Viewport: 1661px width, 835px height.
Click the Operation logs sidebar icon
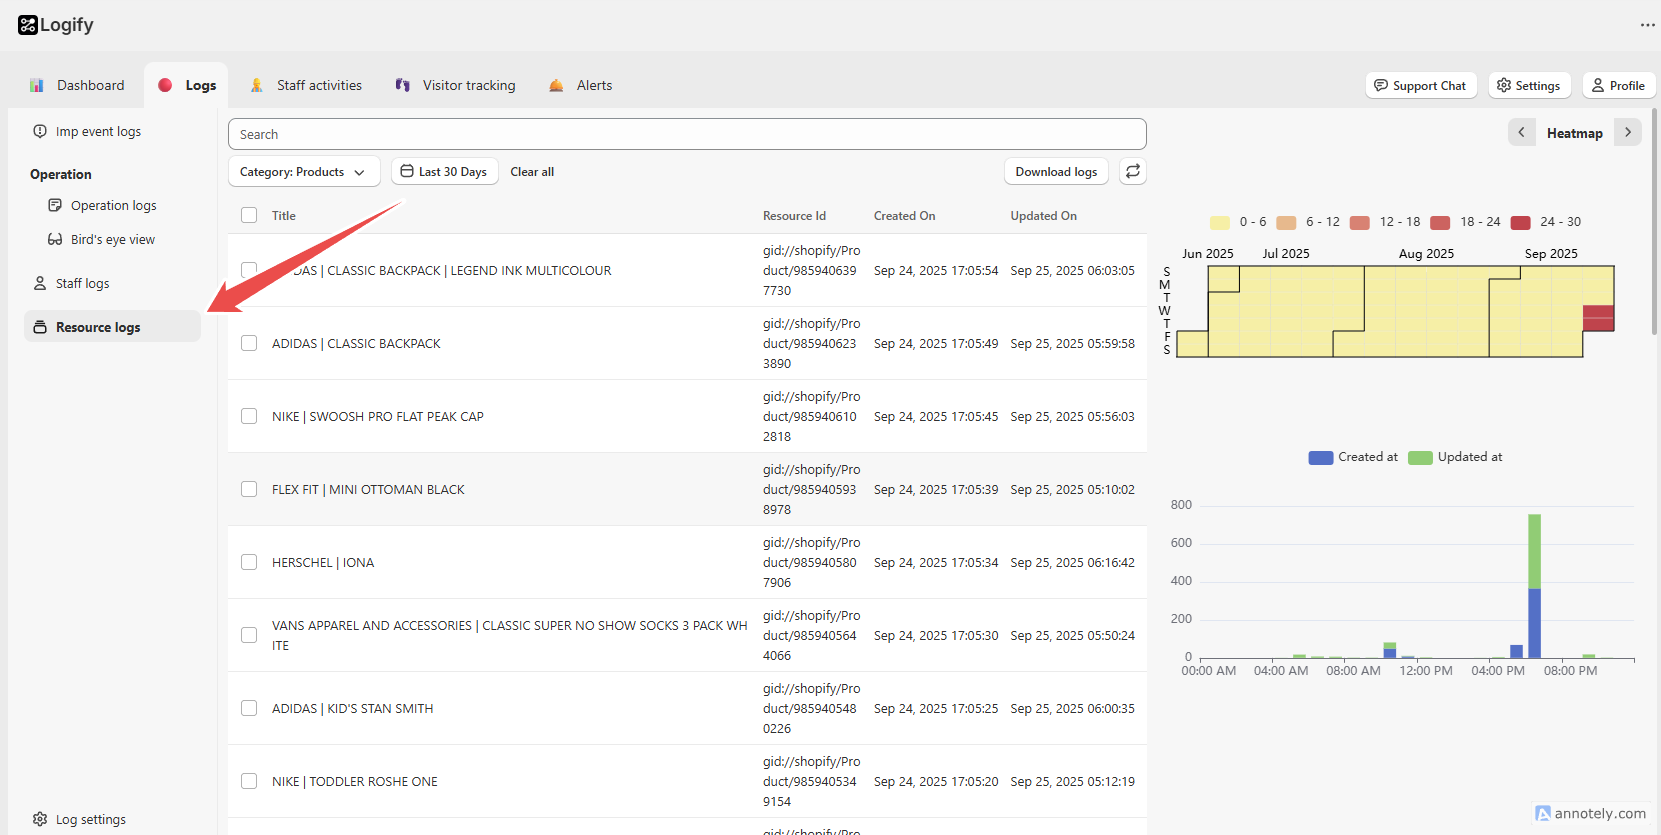(x=55, y=205)
